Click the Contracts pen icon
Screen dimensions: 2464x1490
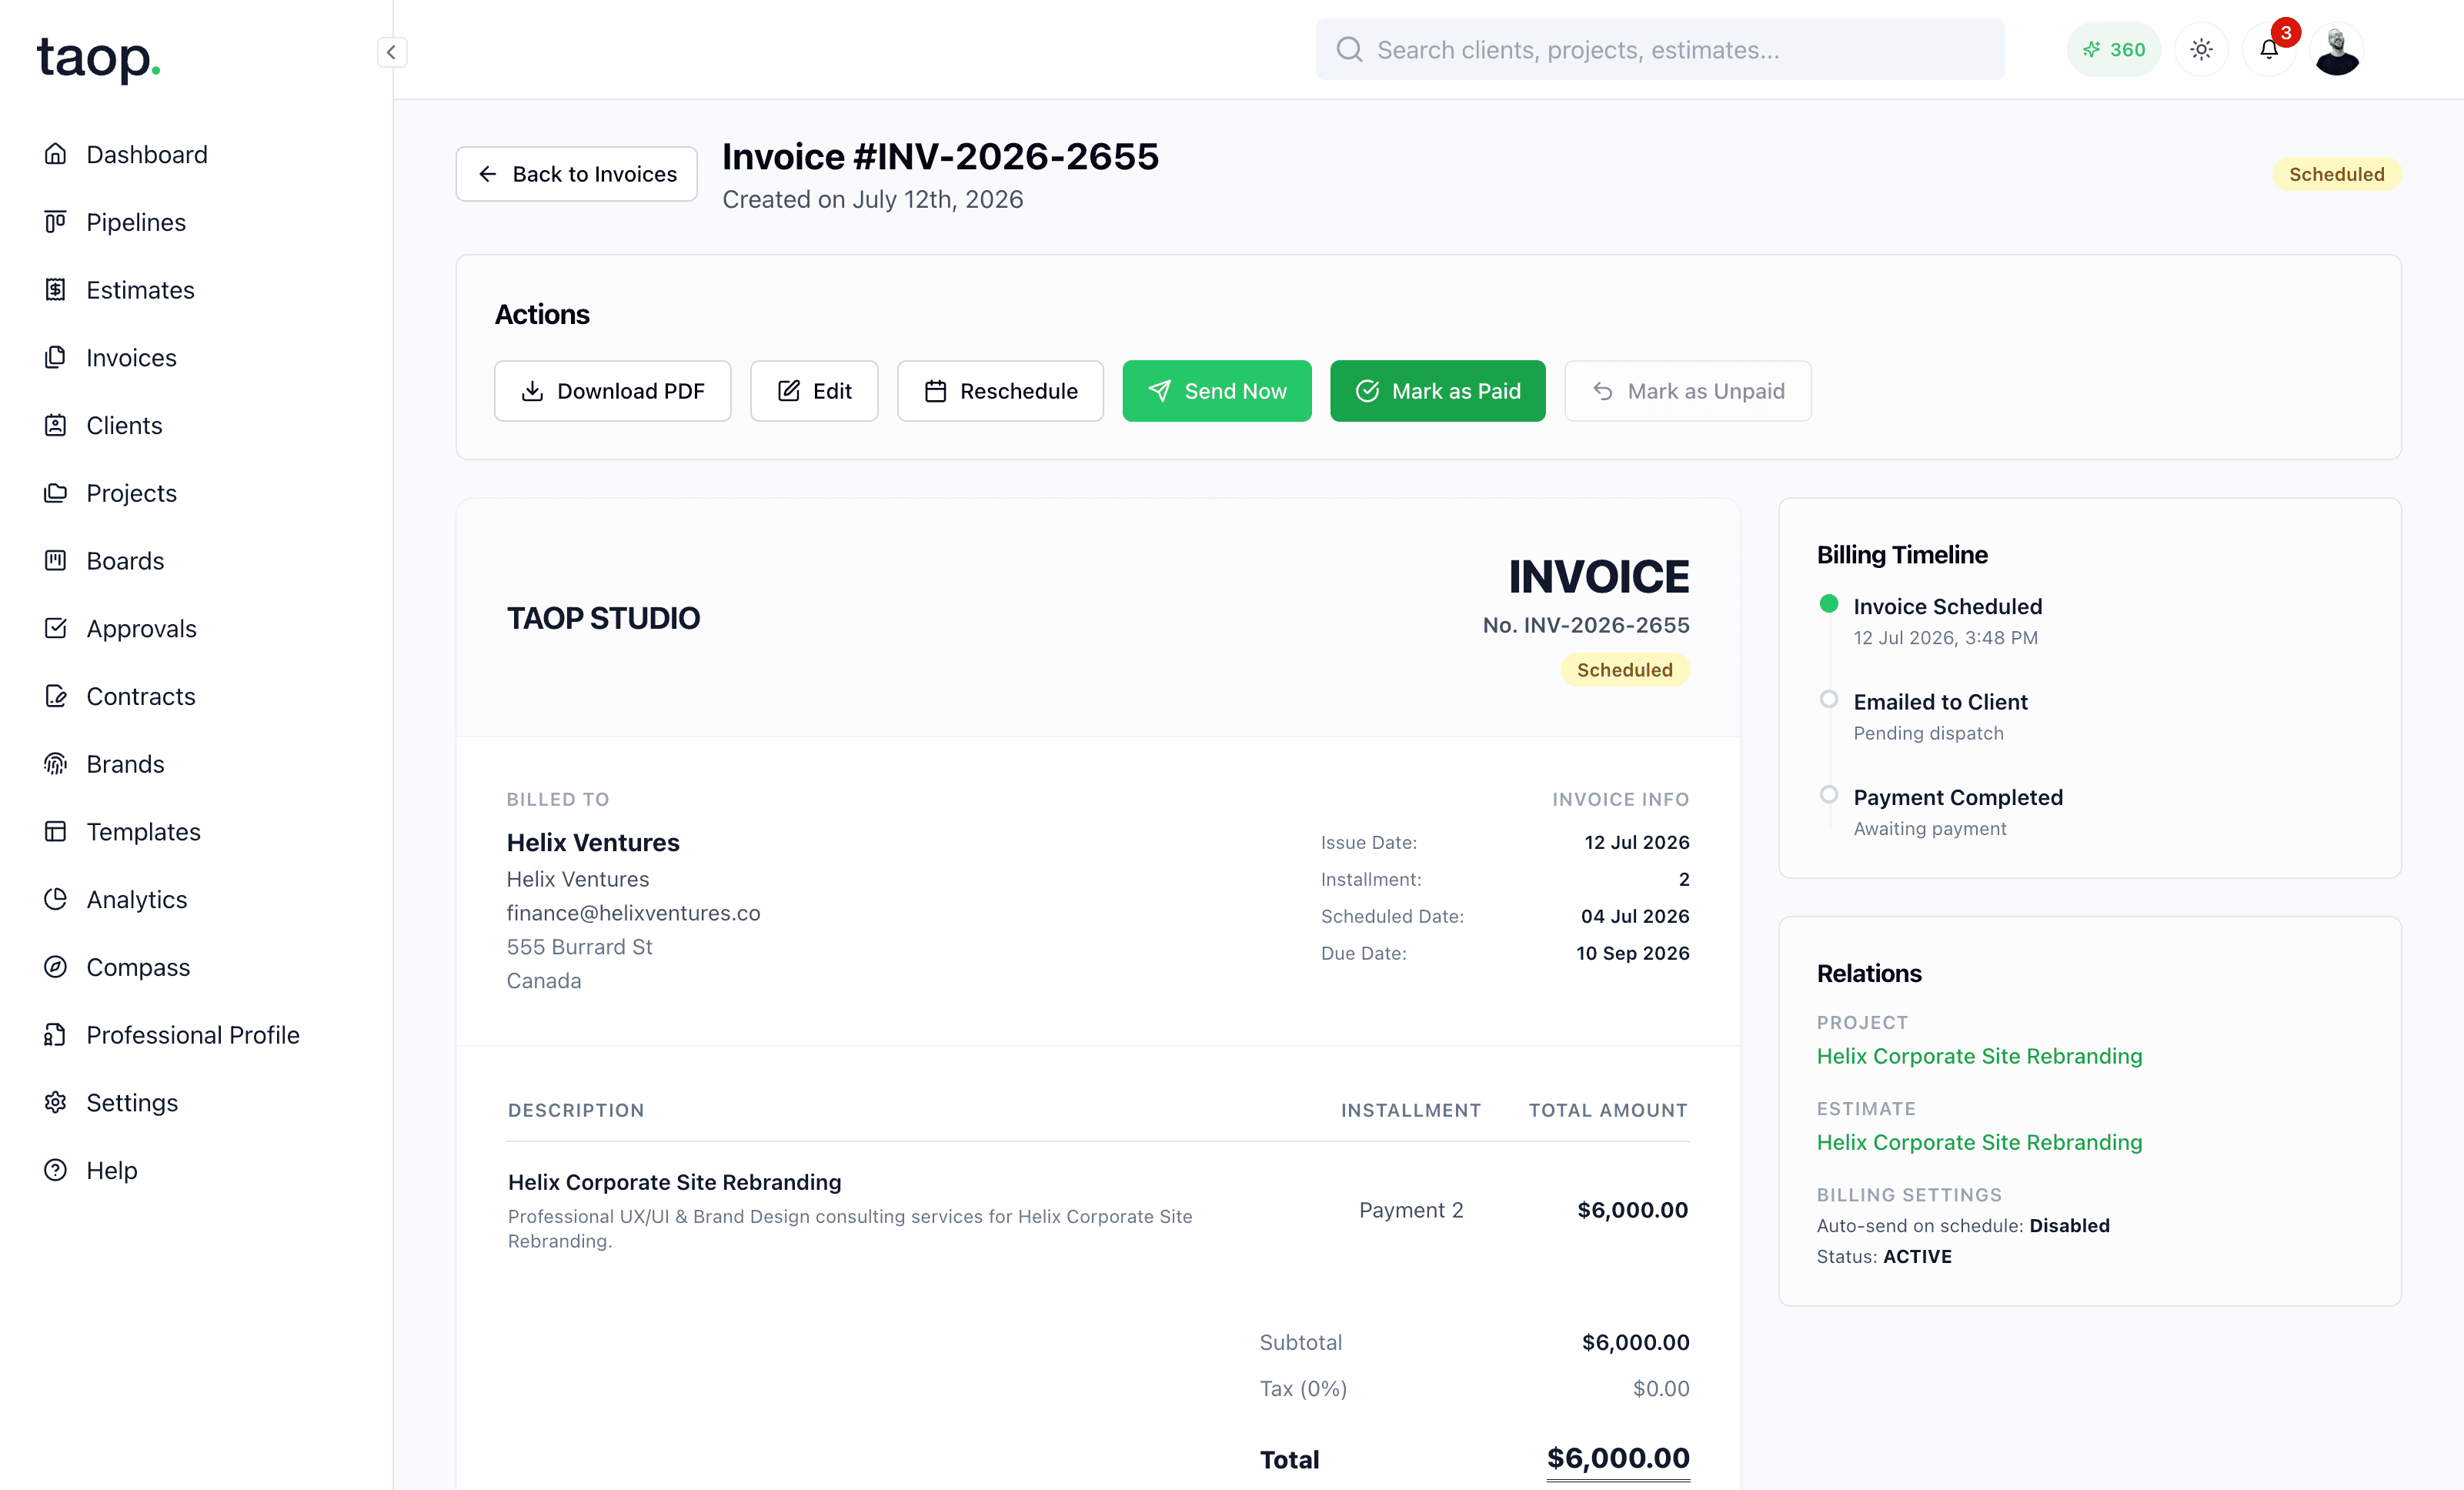click(56, 696)
